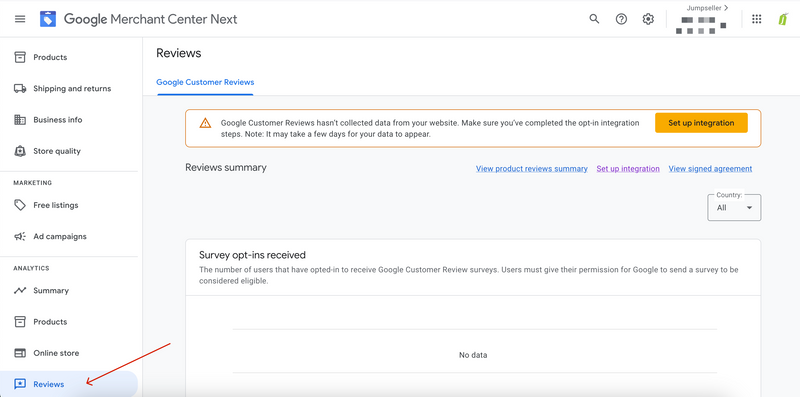Follow the purple Set up integration link
Image resolution: width=800 pixels, height=397 pixels.
pyautogui.click(x=628, y=168)
